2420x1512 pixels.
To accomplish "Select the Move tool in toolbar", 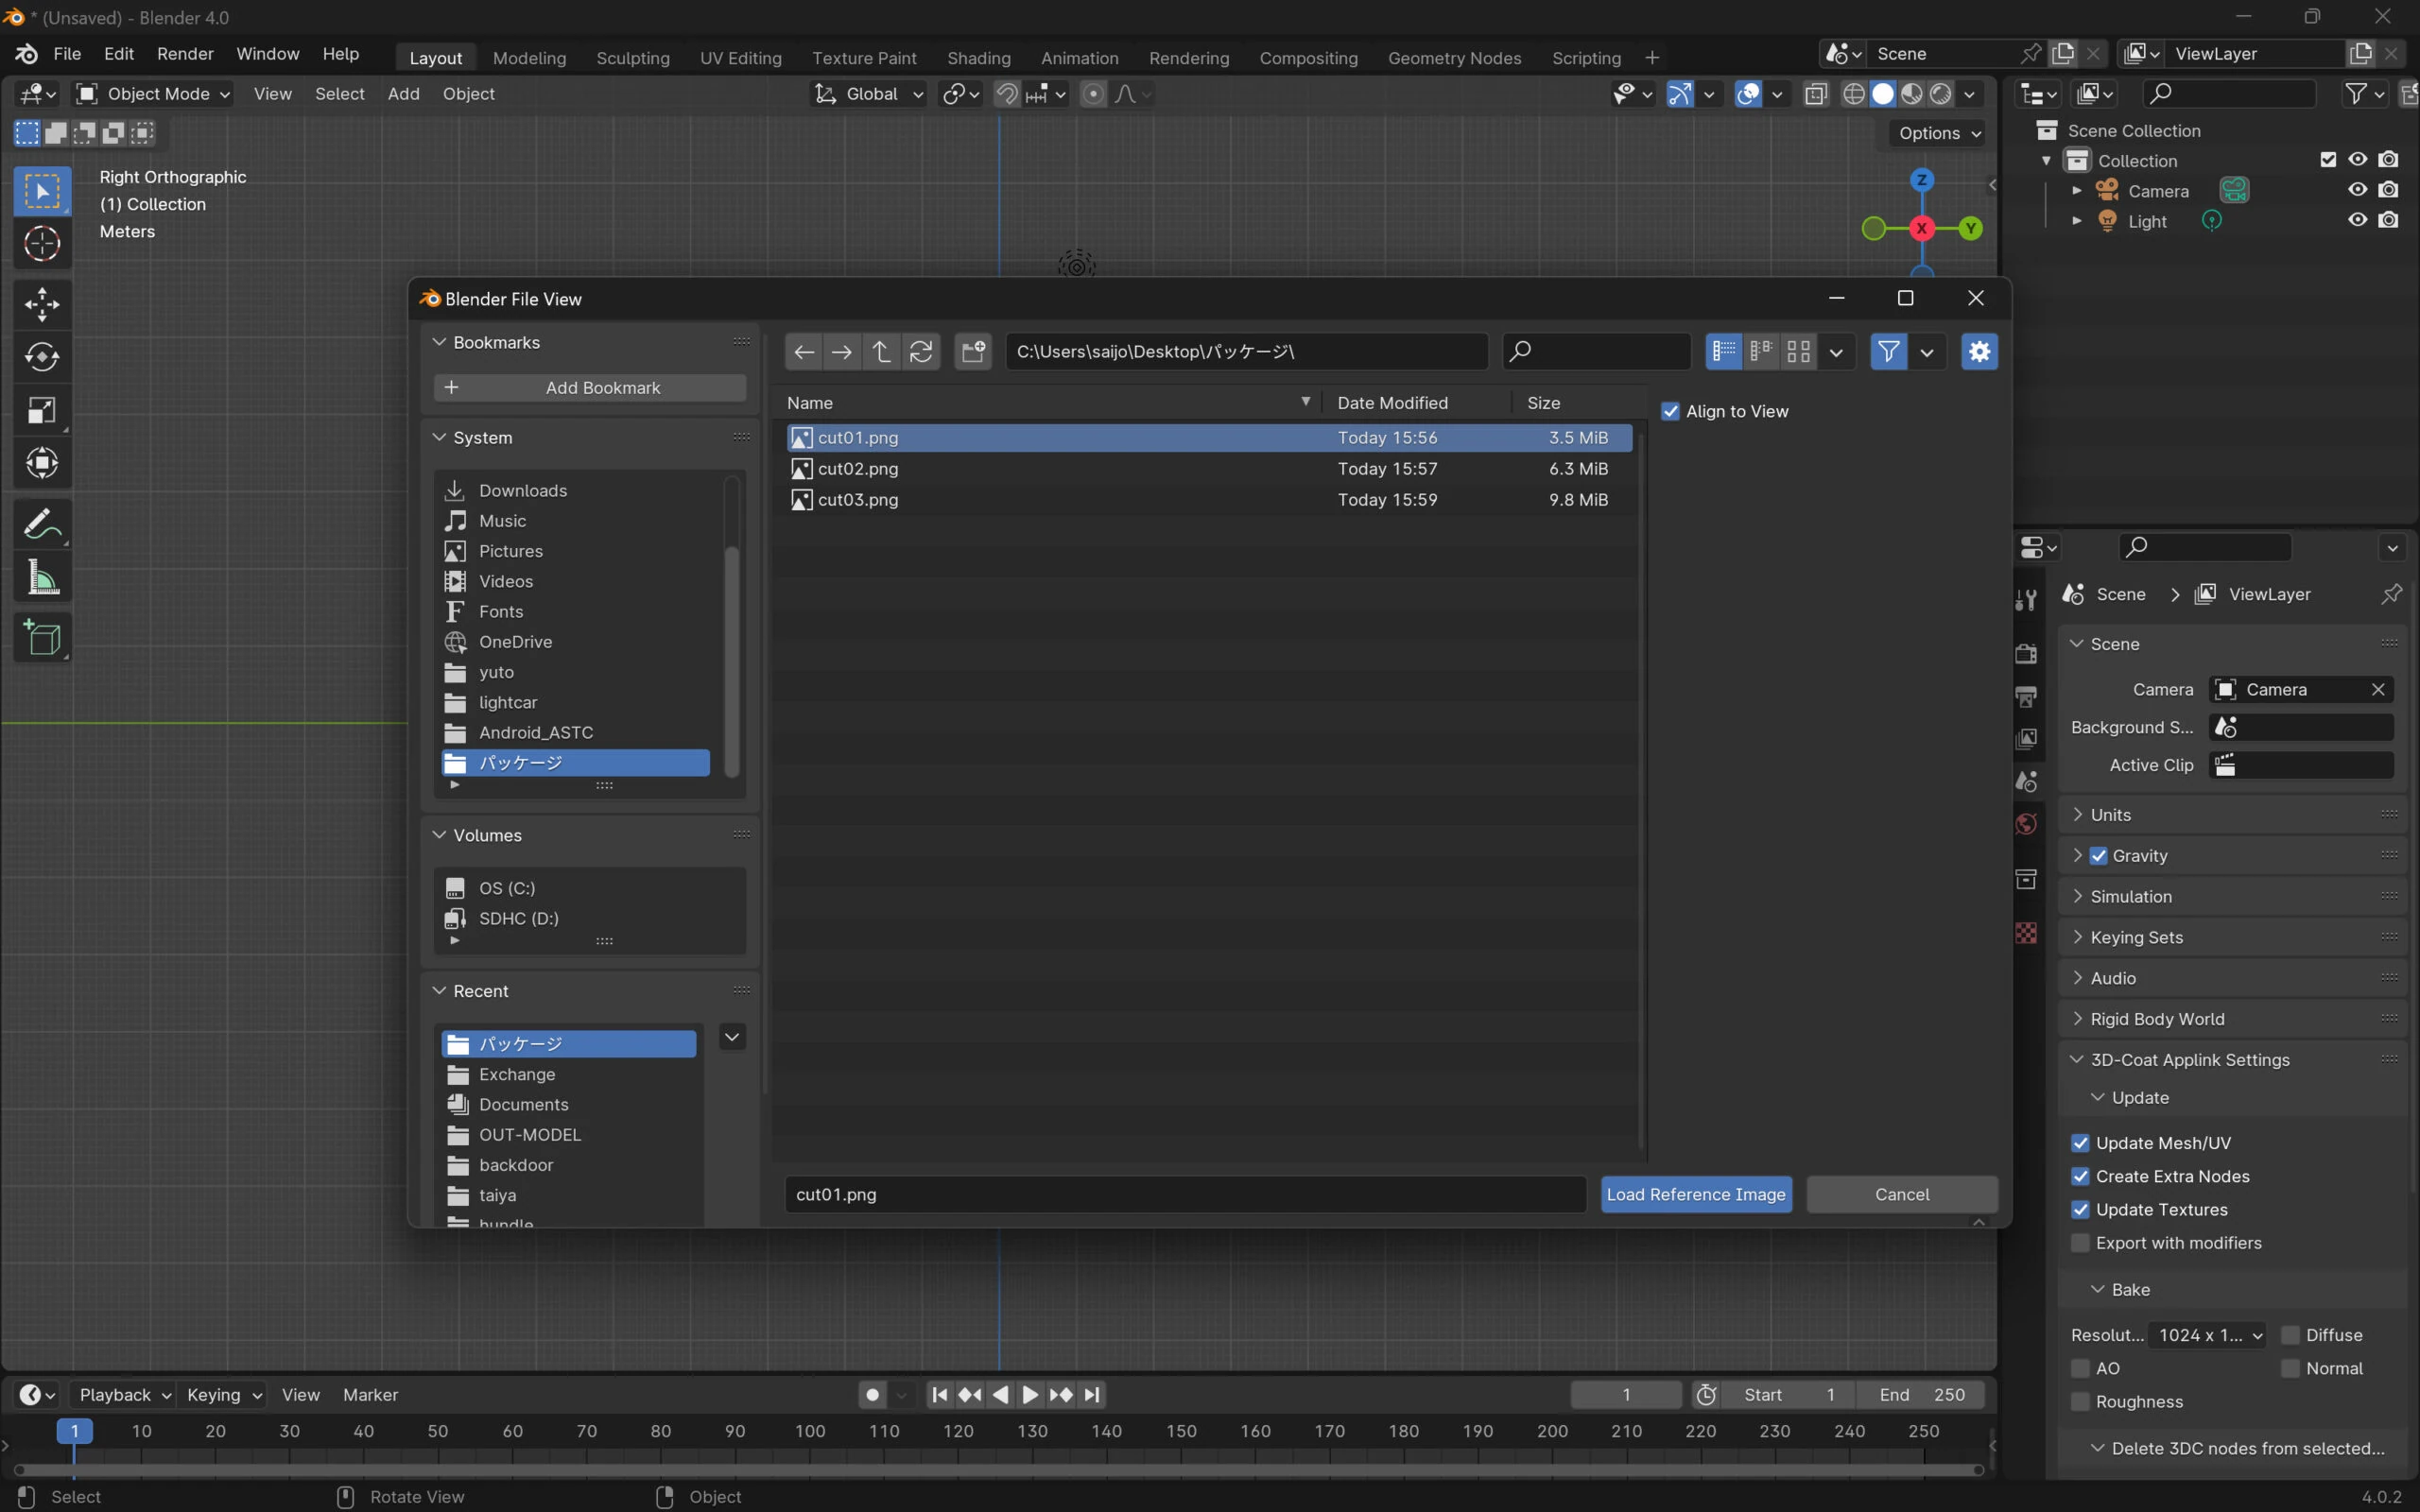I will coord(42,304).
